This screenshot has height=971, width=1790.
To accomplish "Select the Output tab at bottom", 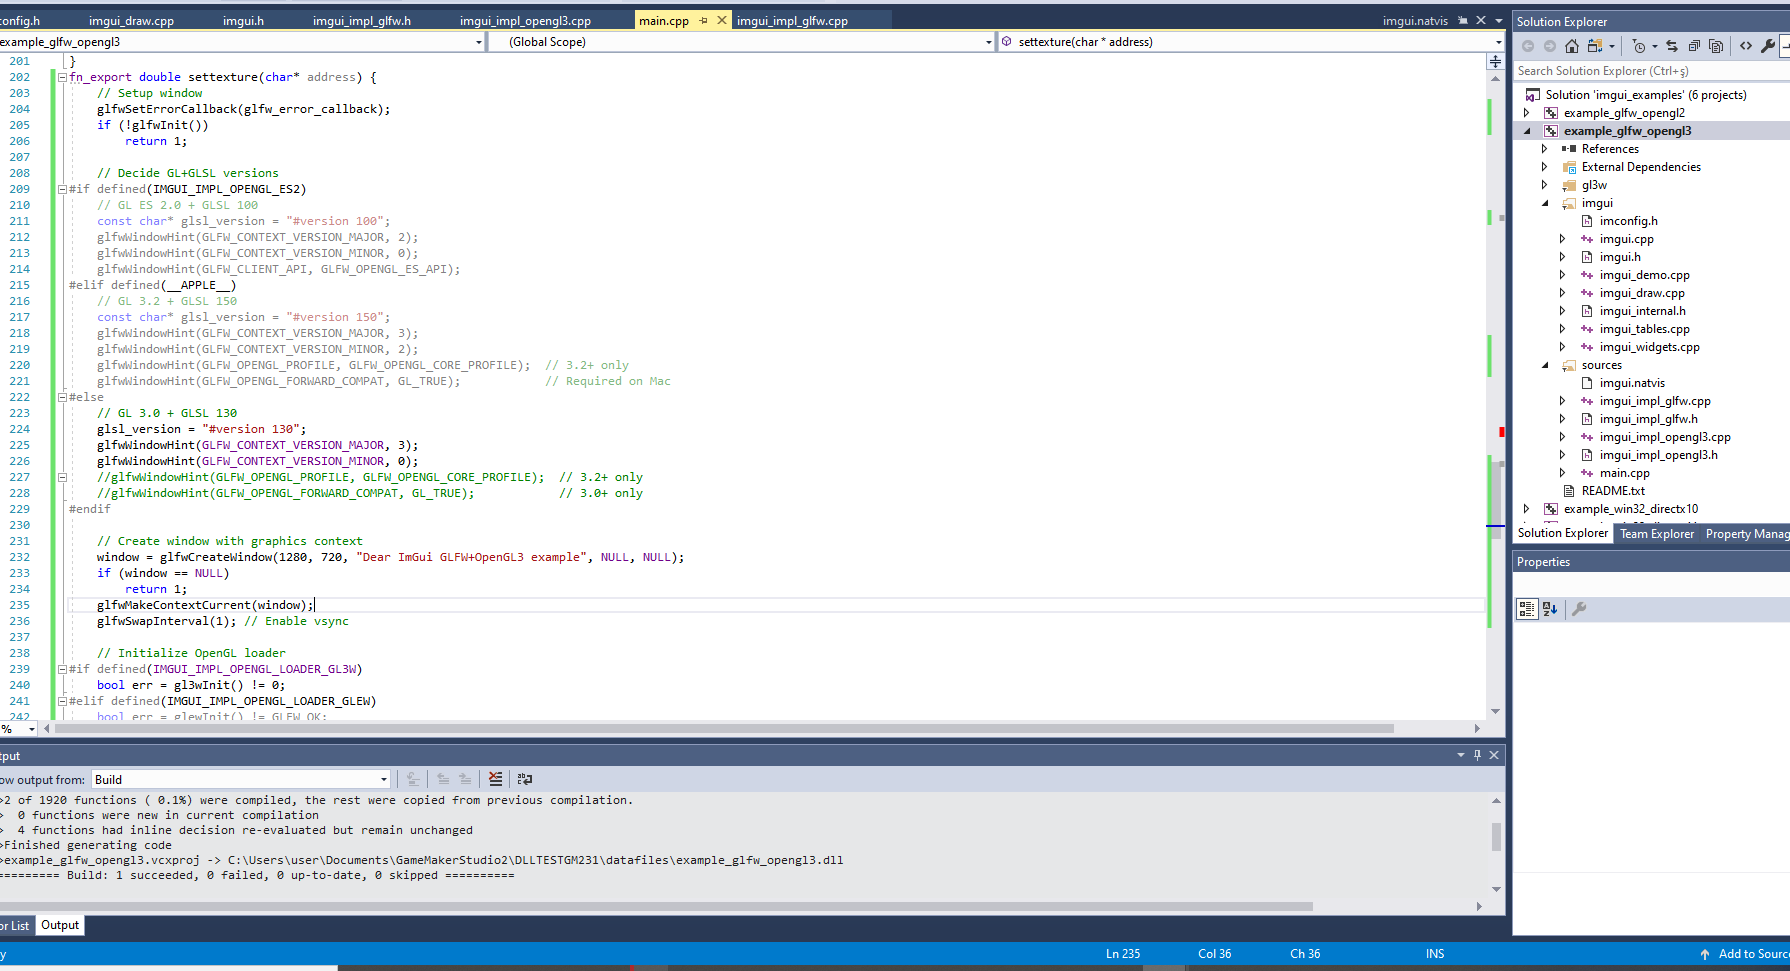I will (60, 925).
